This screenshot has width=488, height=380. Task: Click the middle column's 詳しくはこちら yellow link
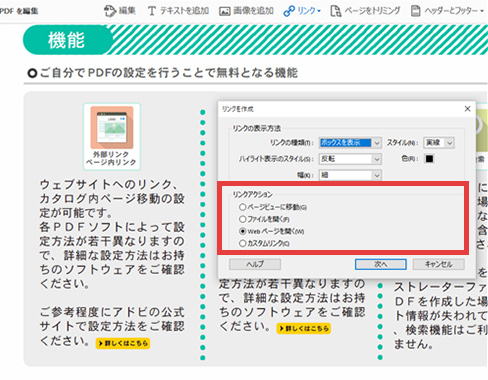tap(304, 328)
